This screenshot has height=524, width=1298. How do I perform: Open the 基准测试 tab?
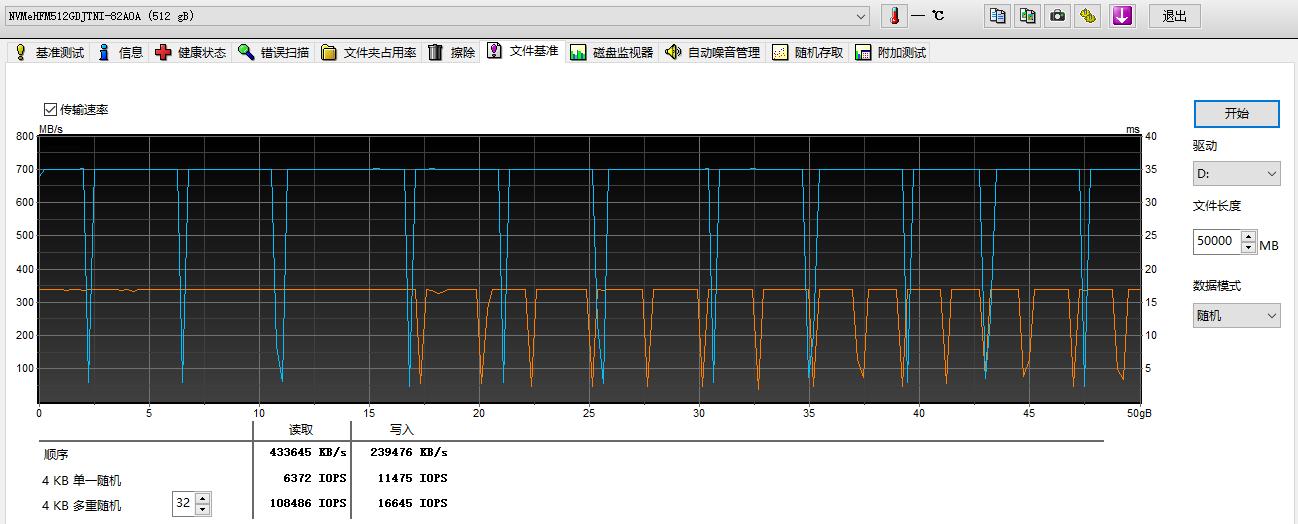pos(48,52)
